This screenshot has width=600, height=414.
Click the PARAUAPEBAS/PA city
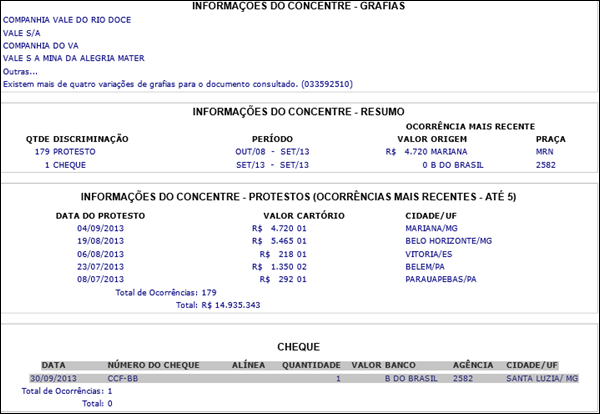pyautogui.click(x=441, y=279)
